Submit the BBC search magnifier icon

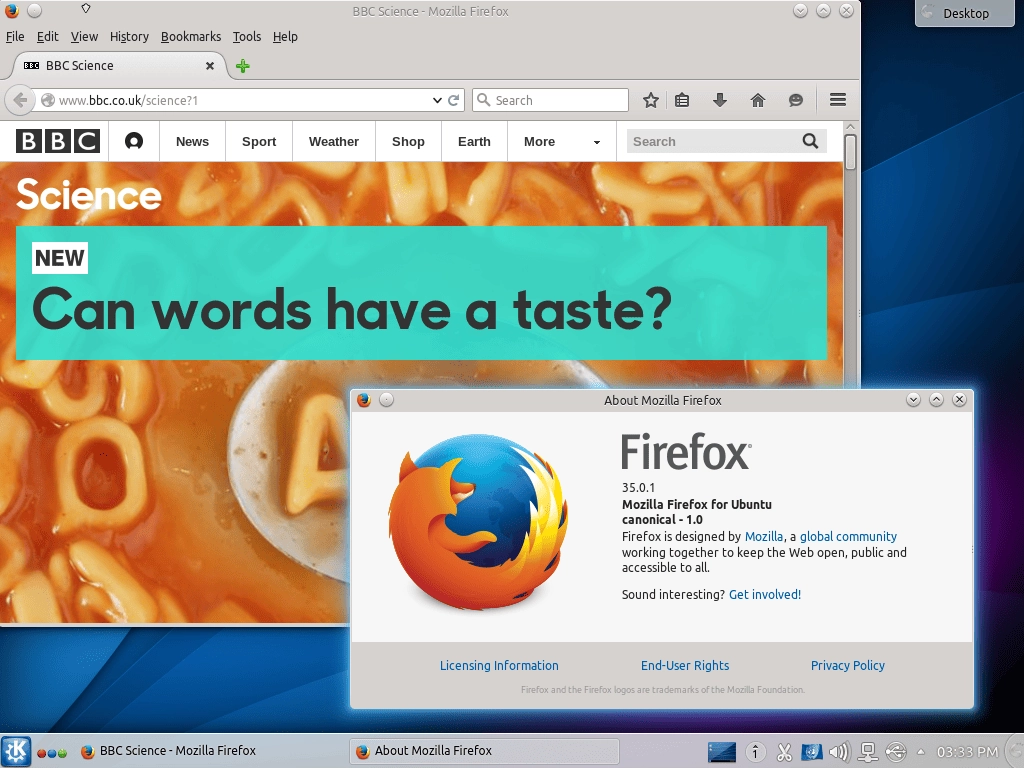810,141
